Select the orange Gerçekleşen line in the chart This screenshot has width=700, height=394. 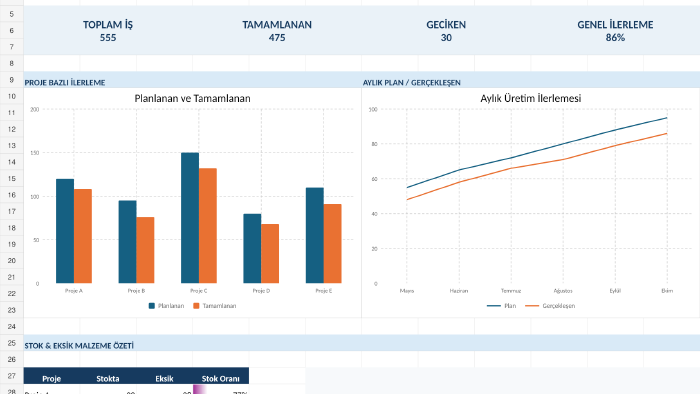click(537, 166)
